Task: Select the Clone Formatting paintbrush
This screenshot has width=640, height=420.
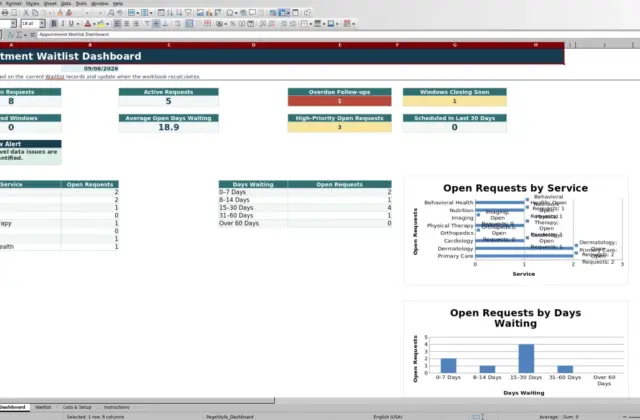Action: click(x=60, y=13)
